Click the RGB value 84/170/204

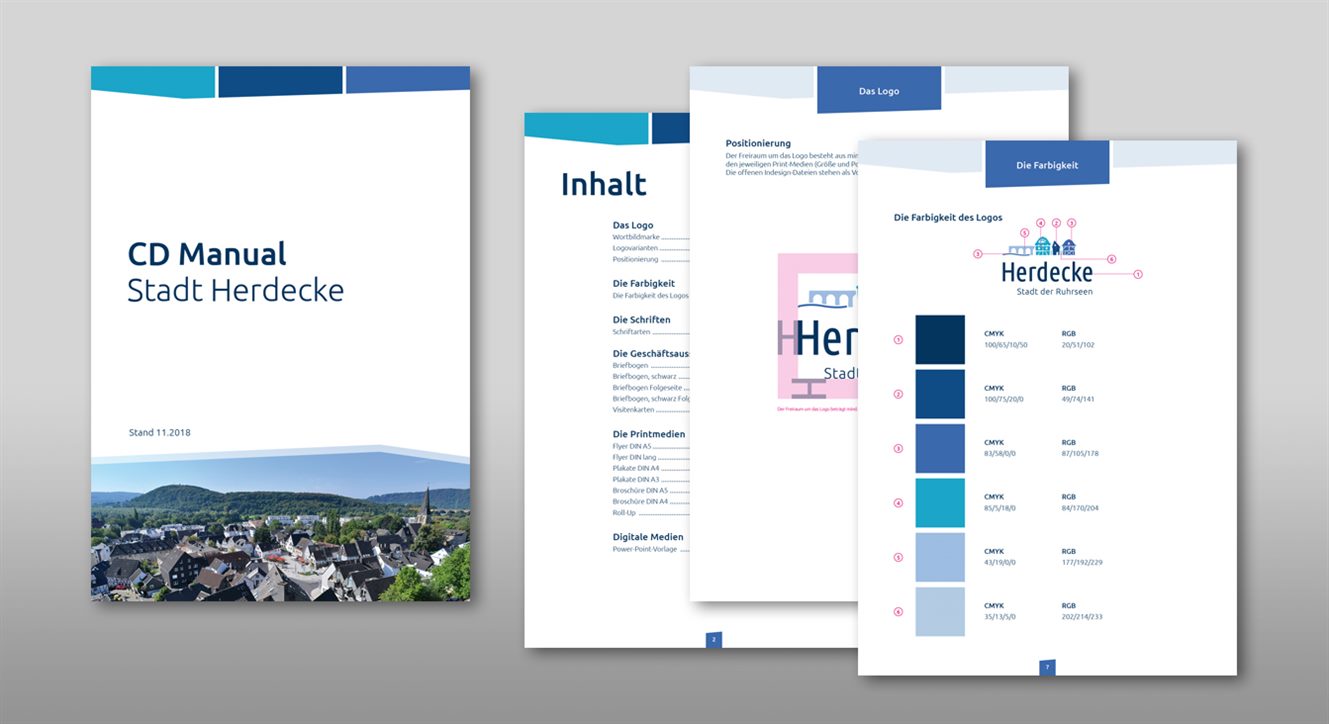point(1080,508)
